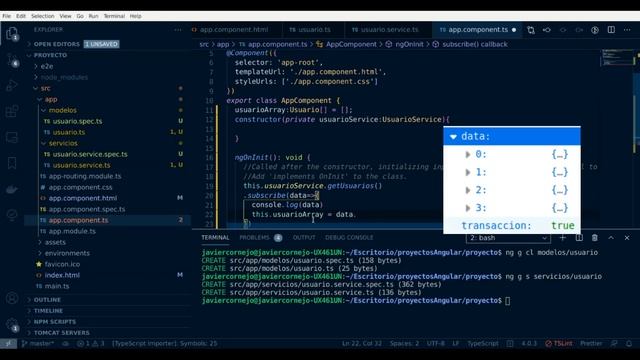The image size is (640, 360).
Task: Open the Docker view in activity bar
Action: [12, 189]
